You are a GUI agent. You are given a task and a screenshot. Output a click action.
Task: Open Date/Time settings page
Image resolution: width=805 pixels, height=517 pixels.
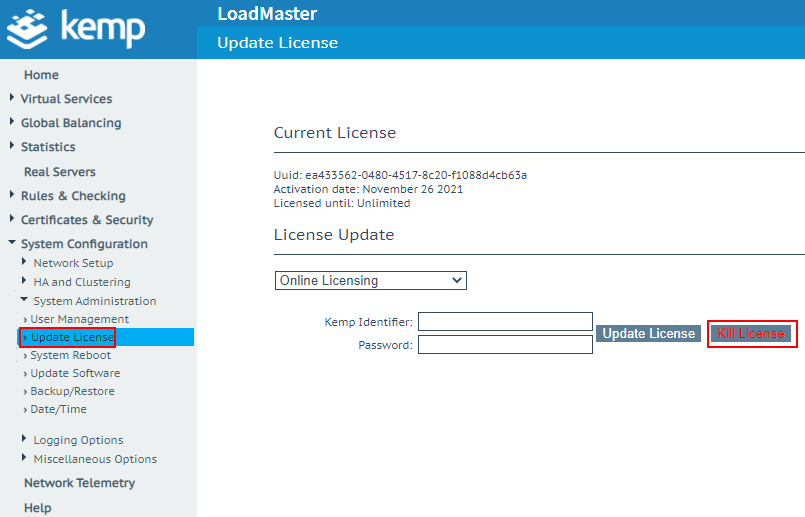59,409
